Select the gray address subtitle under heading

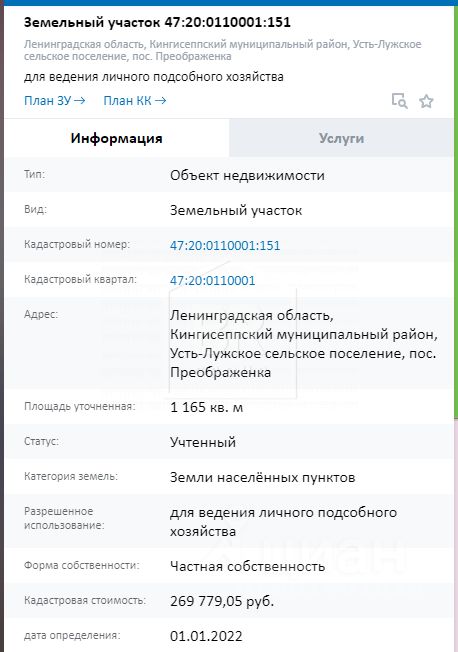(223, 50)
